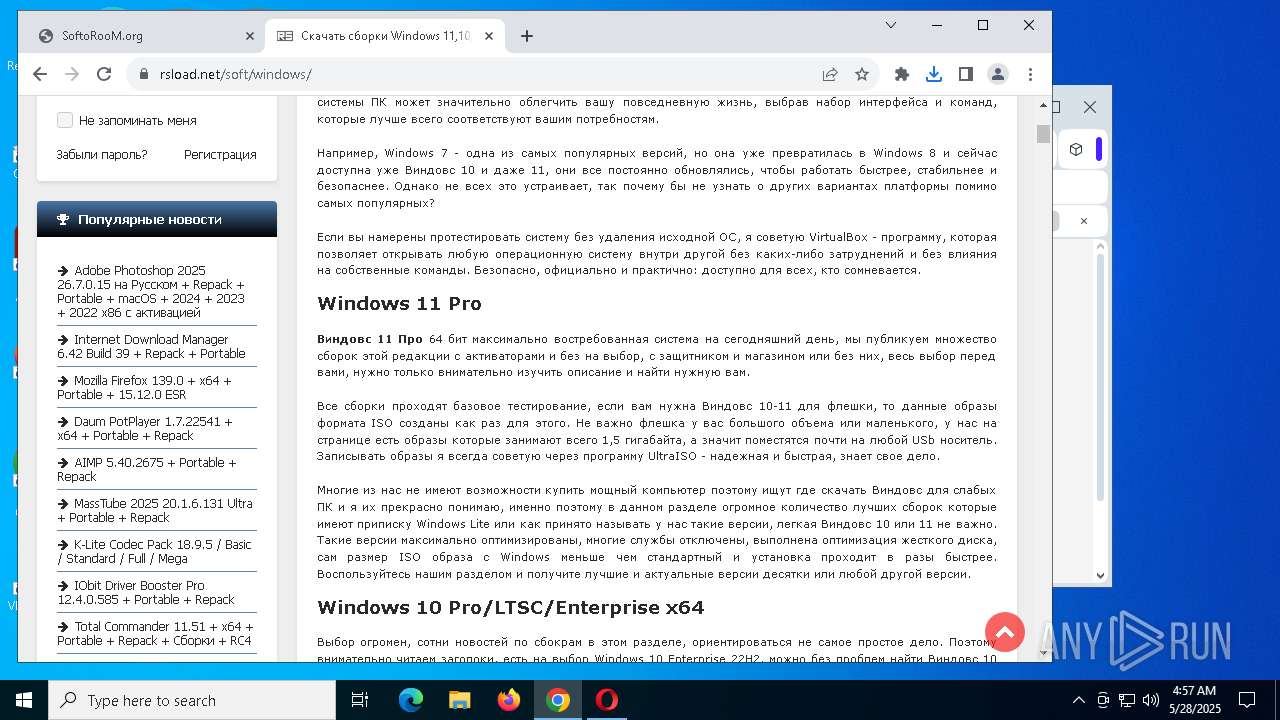Open a new browser tab
1280x720 pixels.
pyautogui.click(x=527, y=36)
